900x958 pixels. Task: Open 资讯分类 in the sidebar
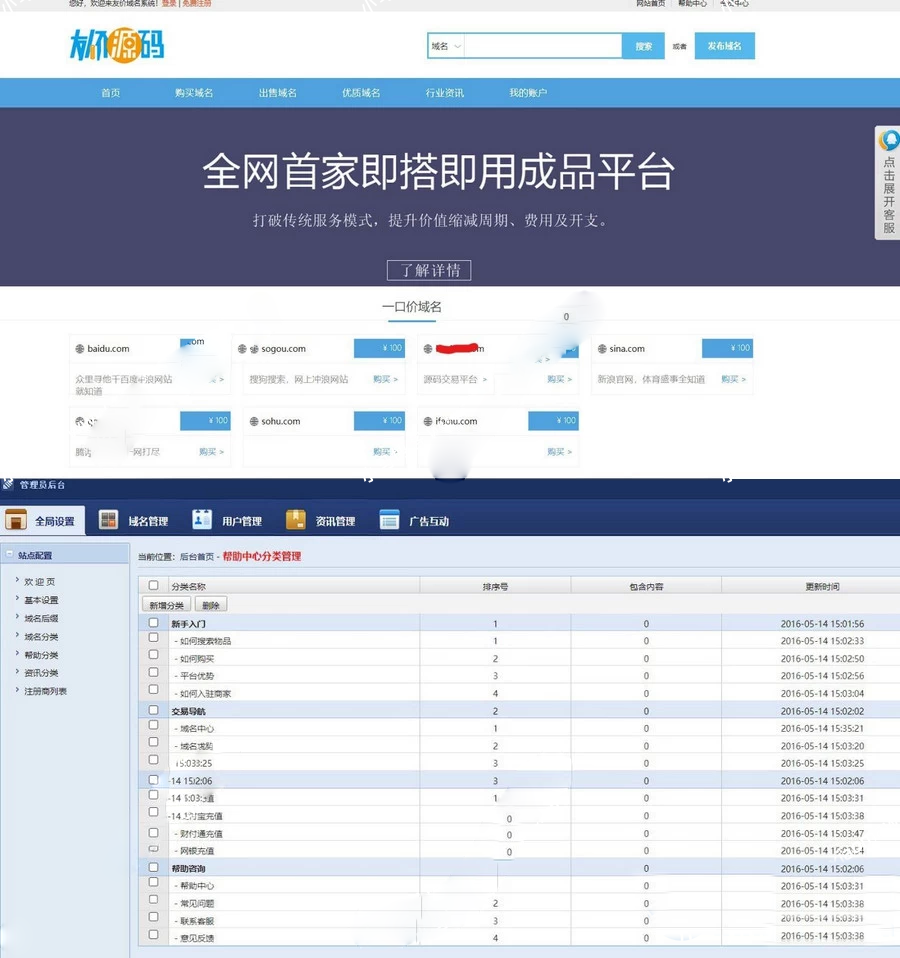[x=41, y=673]
